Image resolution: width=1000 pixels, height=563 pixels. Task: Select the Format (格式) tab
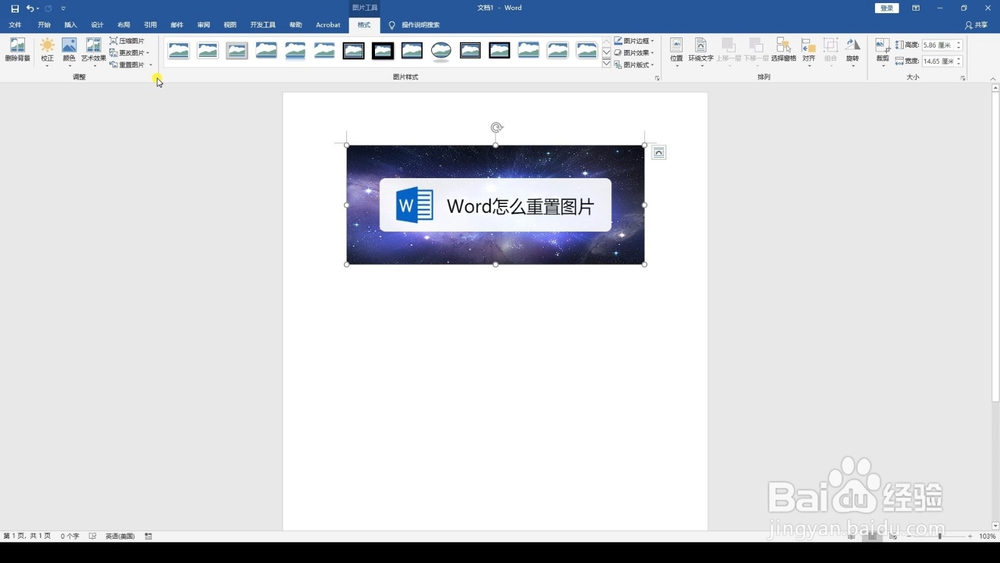[x=364, y=25]
